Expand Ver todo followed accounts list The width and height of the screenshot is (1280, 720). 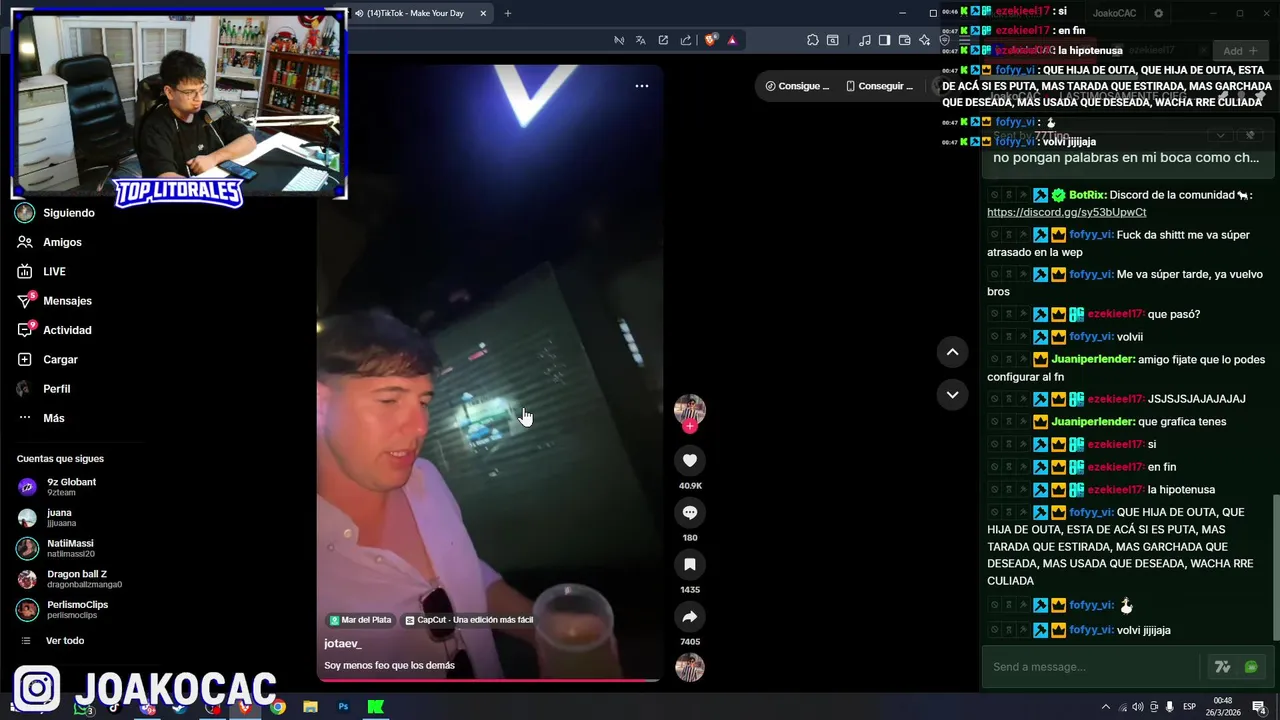64,640
